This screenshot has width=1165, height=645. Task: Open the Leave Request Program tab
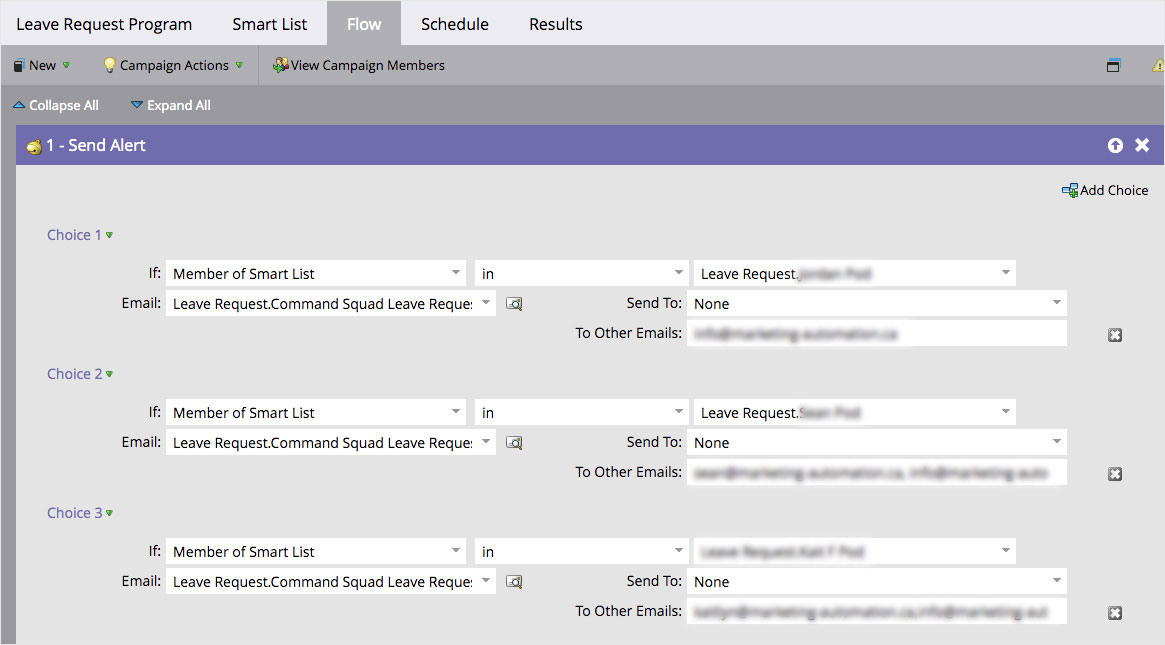coord(104,24)
